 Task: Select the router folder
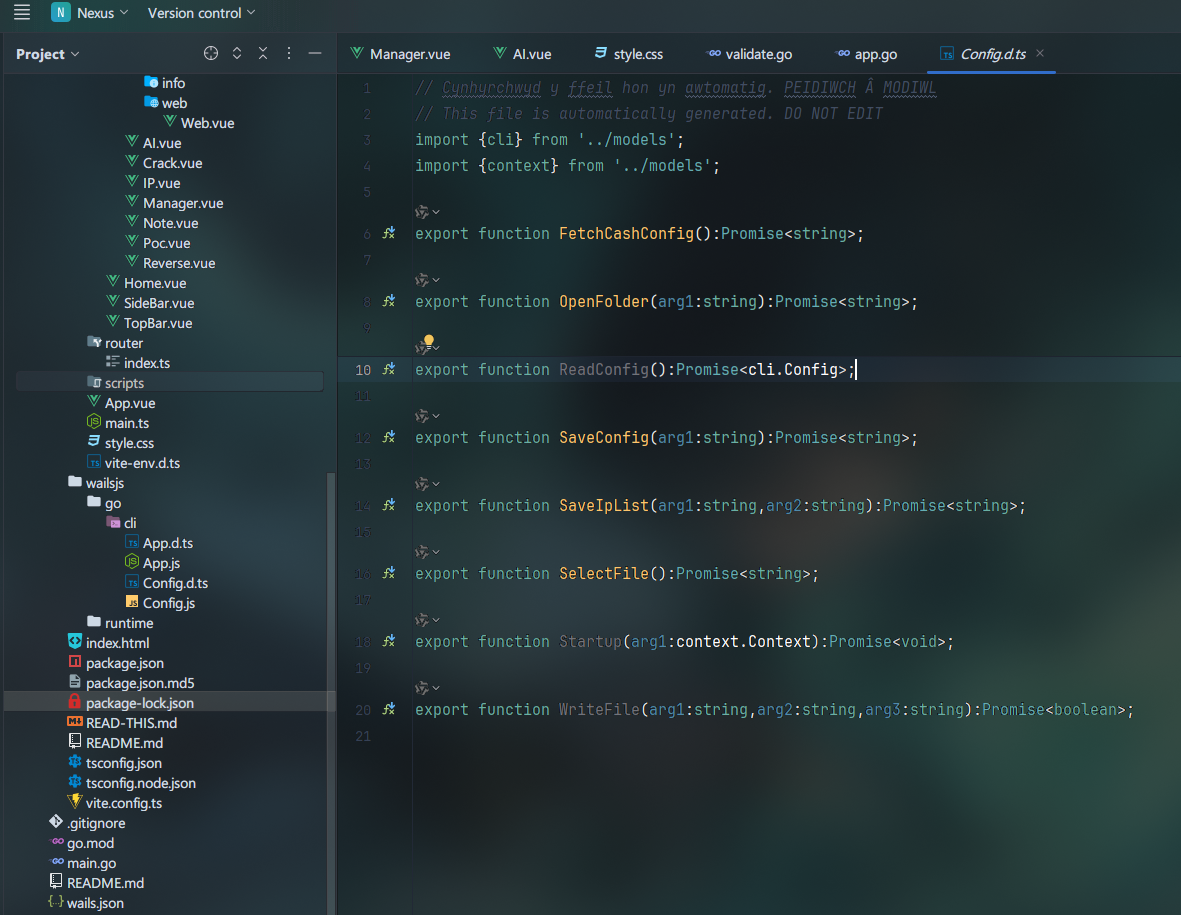pyautogui.click(x=115, y=343)
